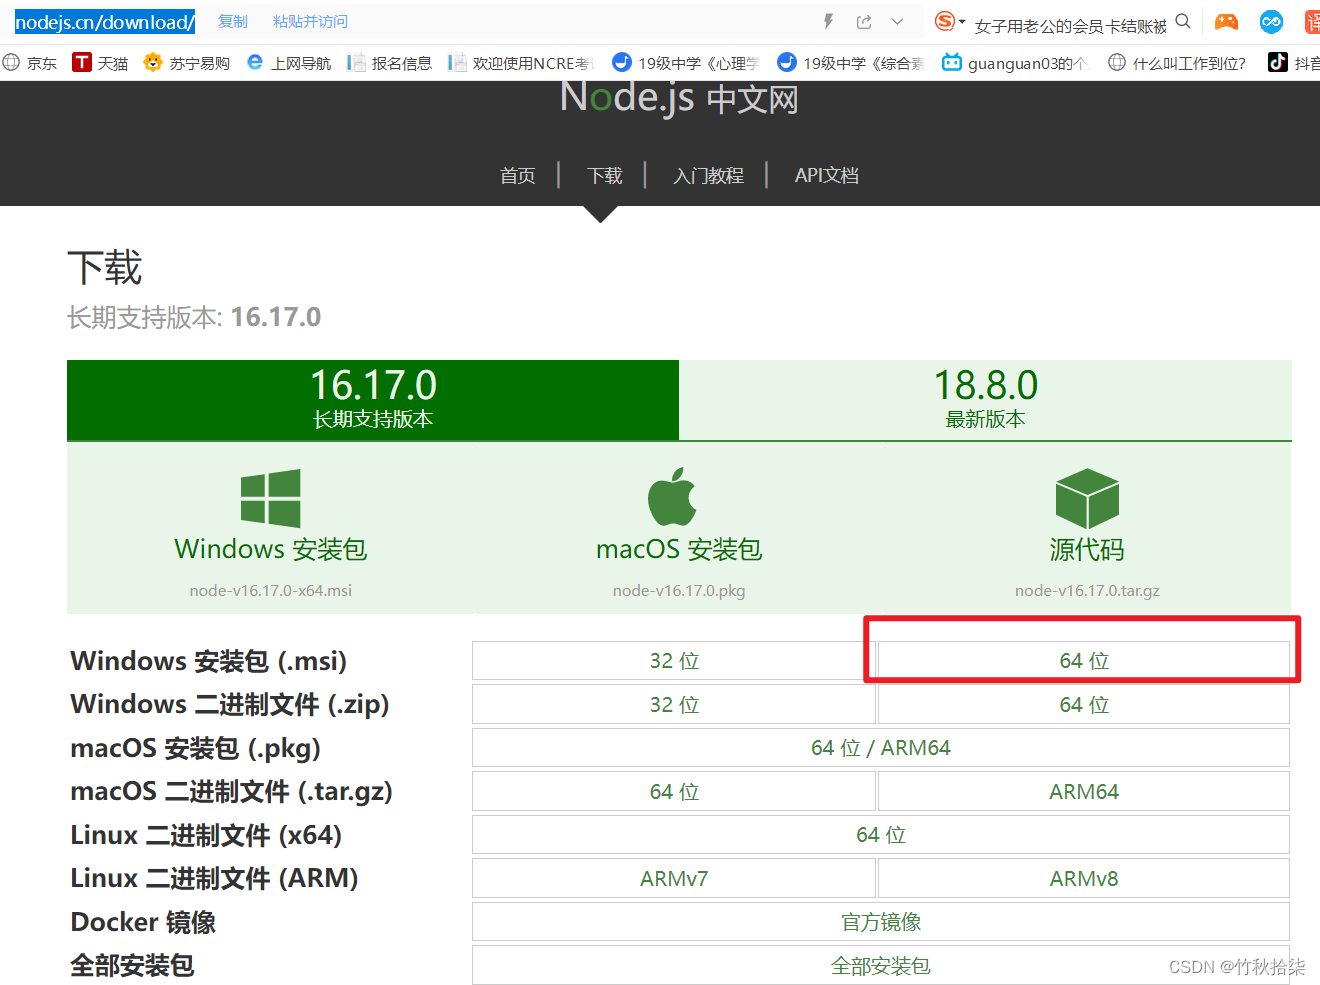The height and width of the screenshot is (985, 1320).
Task: Open the 19级中学《综合素 bookmark
Action: click(851, 63)
